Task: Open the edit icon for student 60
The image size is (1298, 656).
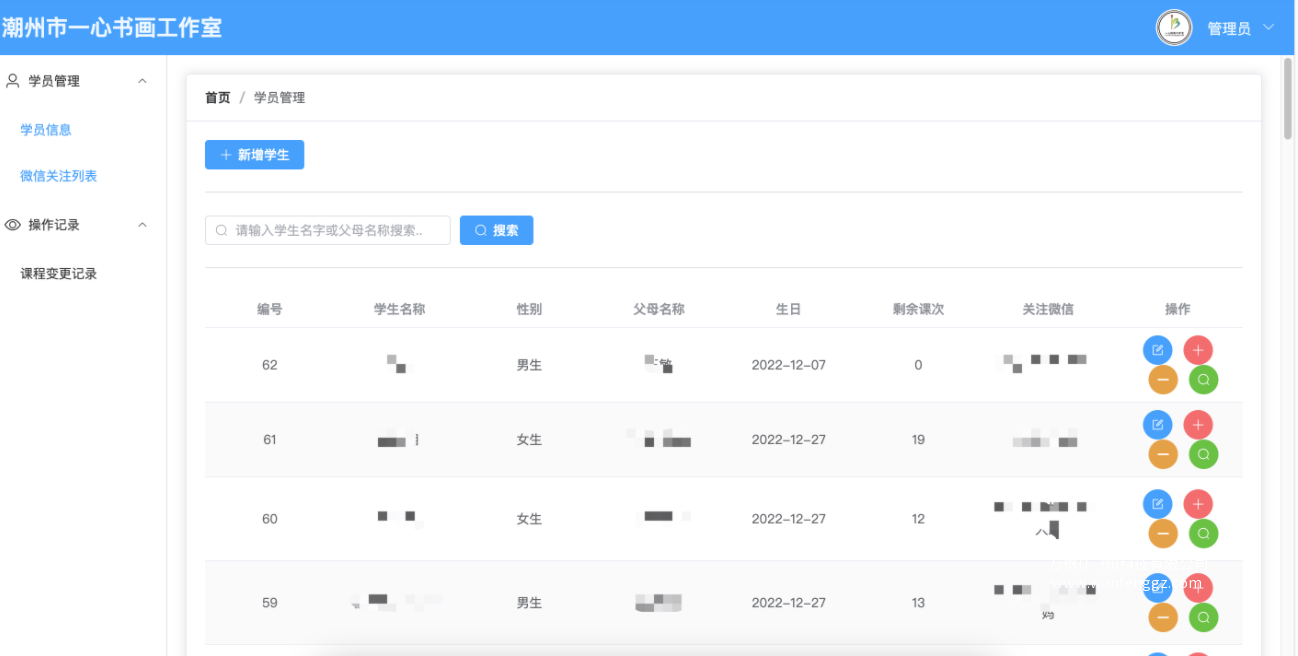Action: [1158, 504]
